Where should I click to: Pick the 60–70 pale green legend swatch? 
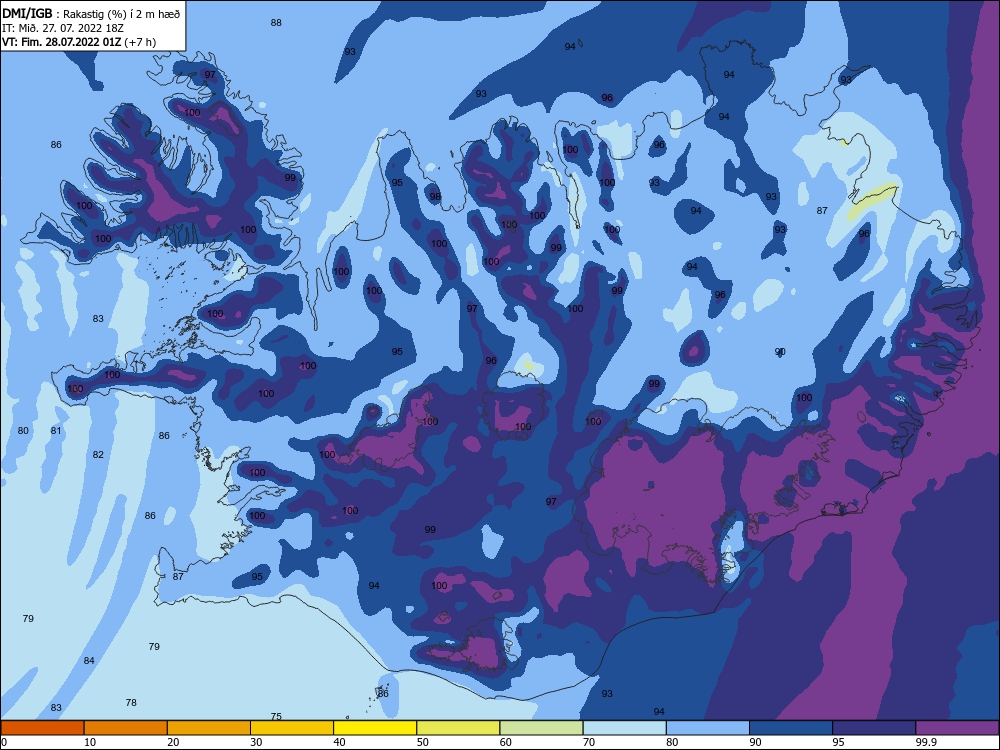pos(541,728)
